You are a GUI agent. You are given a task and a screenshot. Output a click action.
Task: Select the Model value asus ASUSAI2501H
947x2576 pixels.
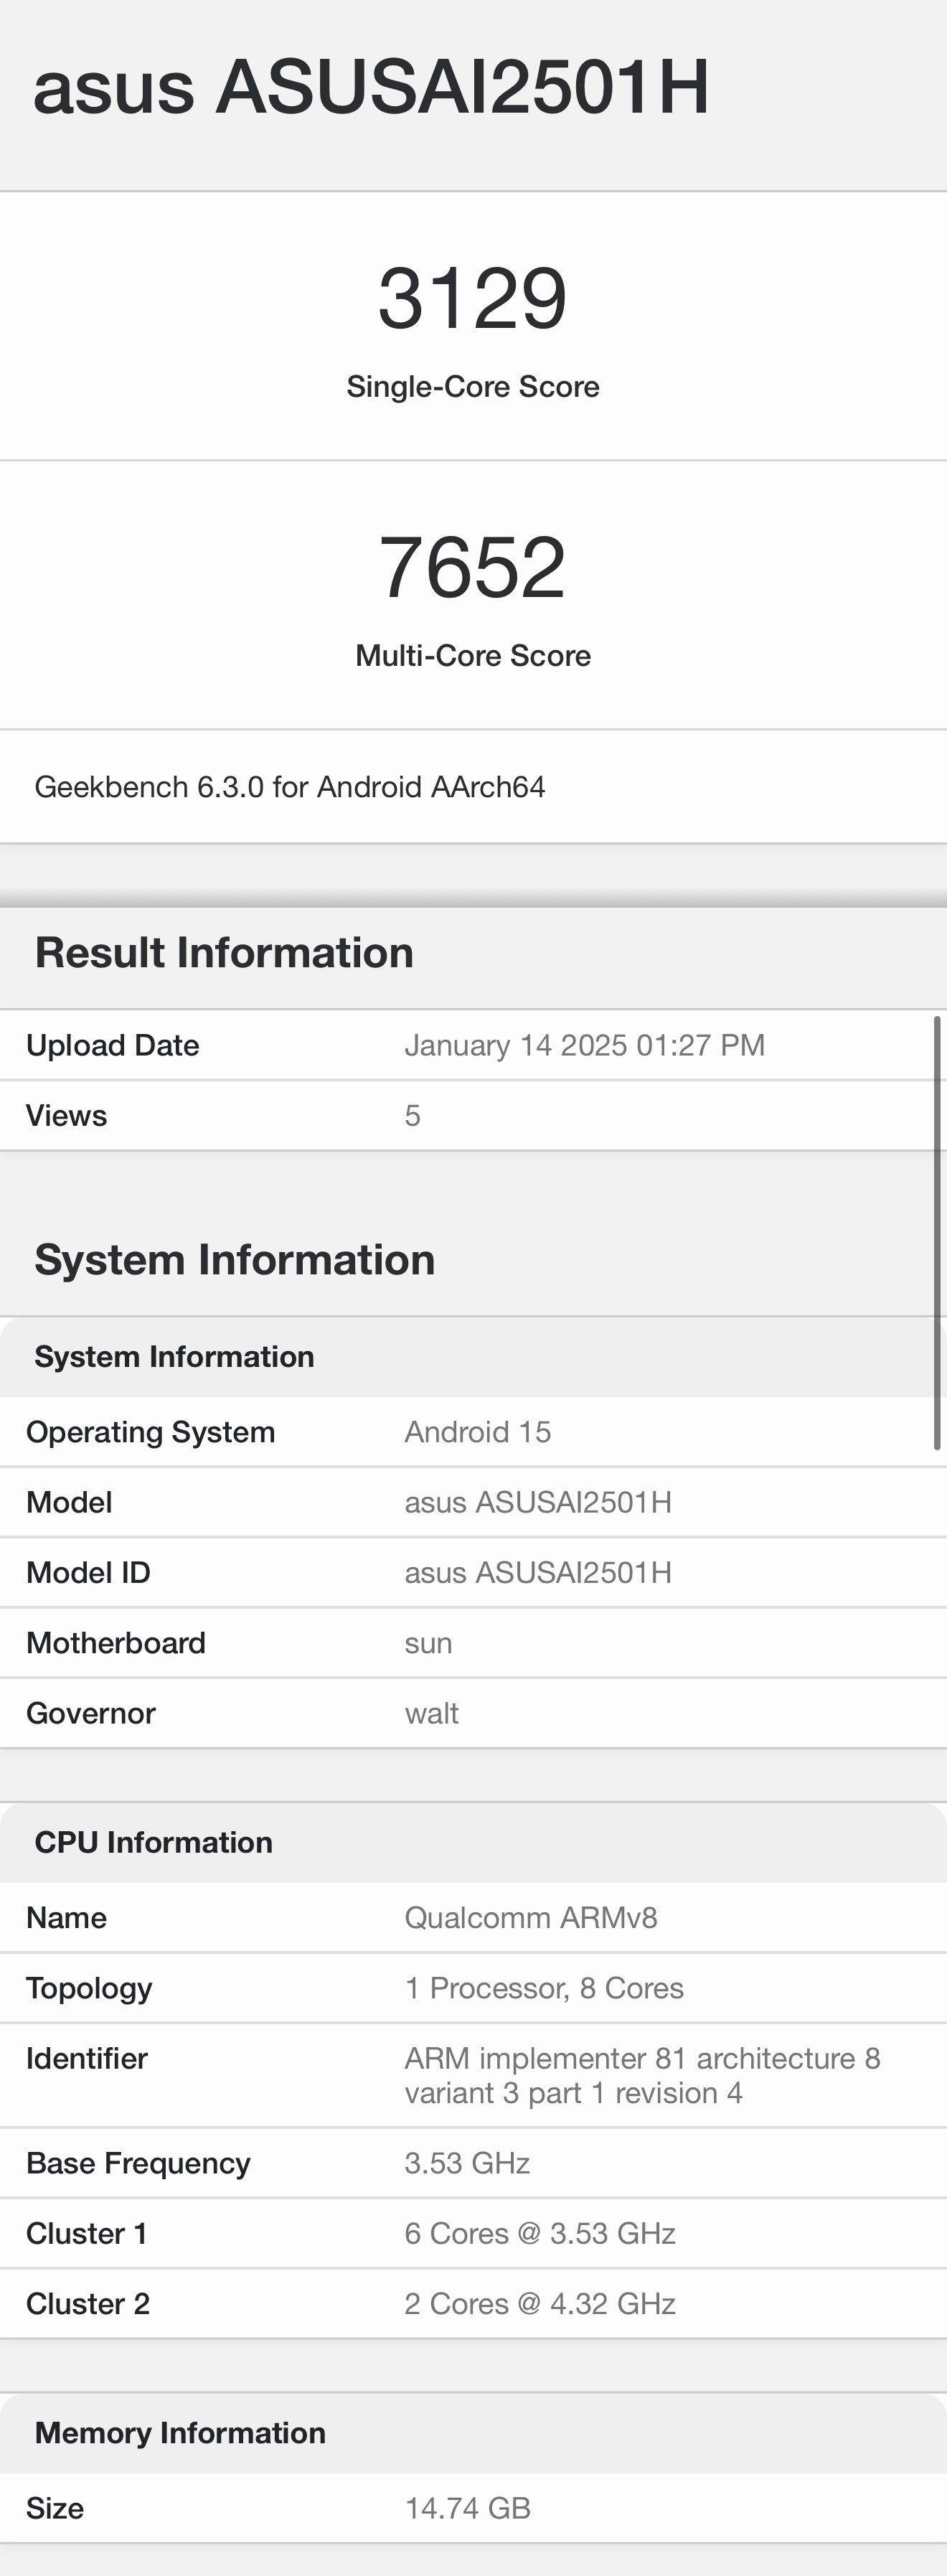point(538,1502)
